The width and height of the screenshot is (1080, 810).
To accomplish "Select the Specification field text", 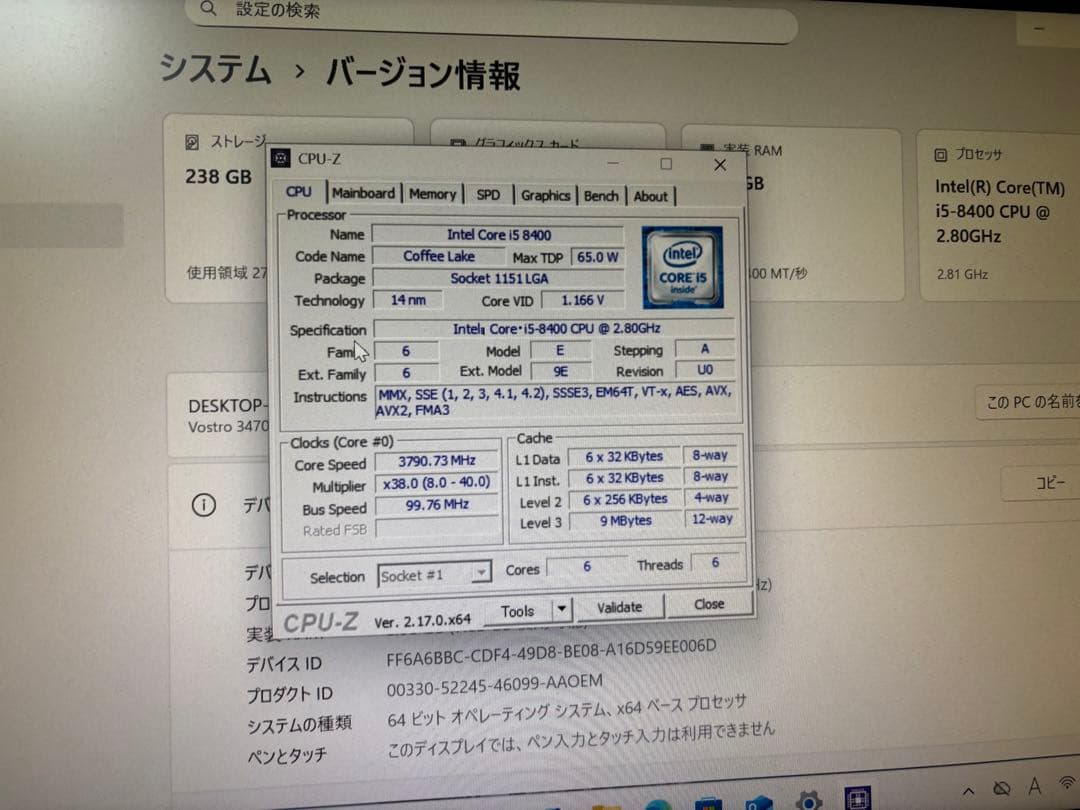I will coord(555,329).
